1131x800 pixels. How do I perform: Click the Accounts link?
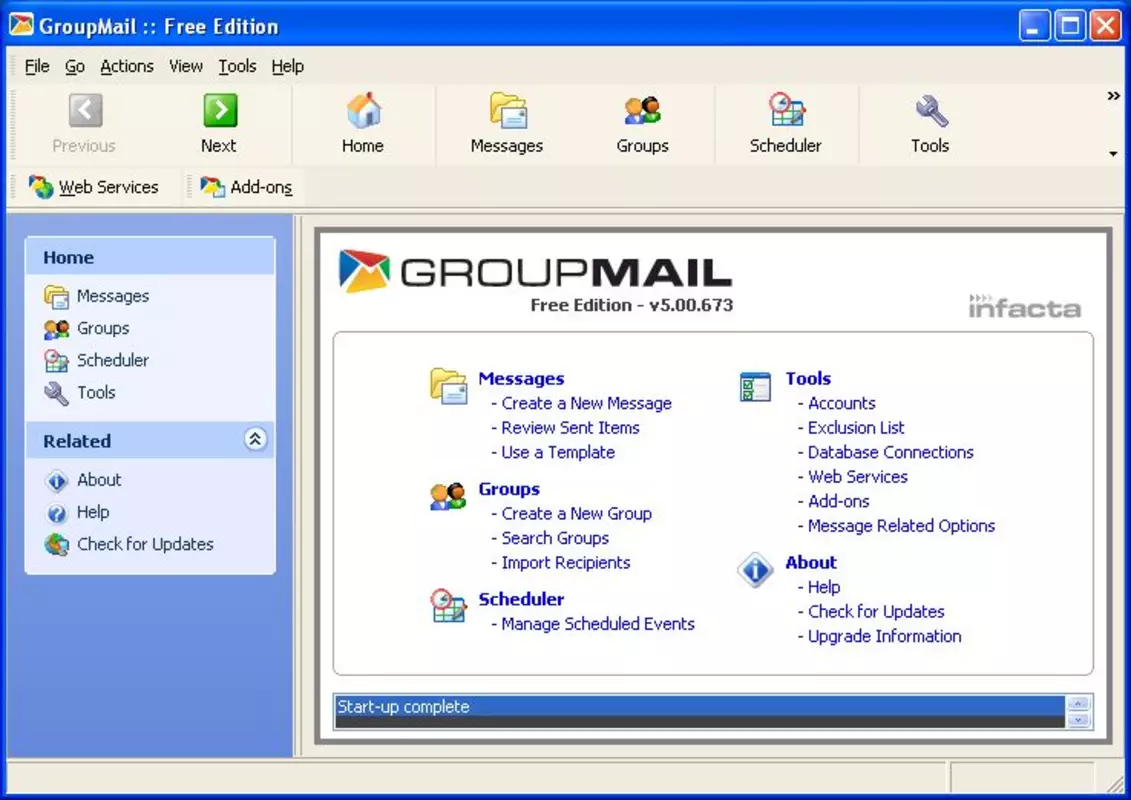[x=842, y=403]
